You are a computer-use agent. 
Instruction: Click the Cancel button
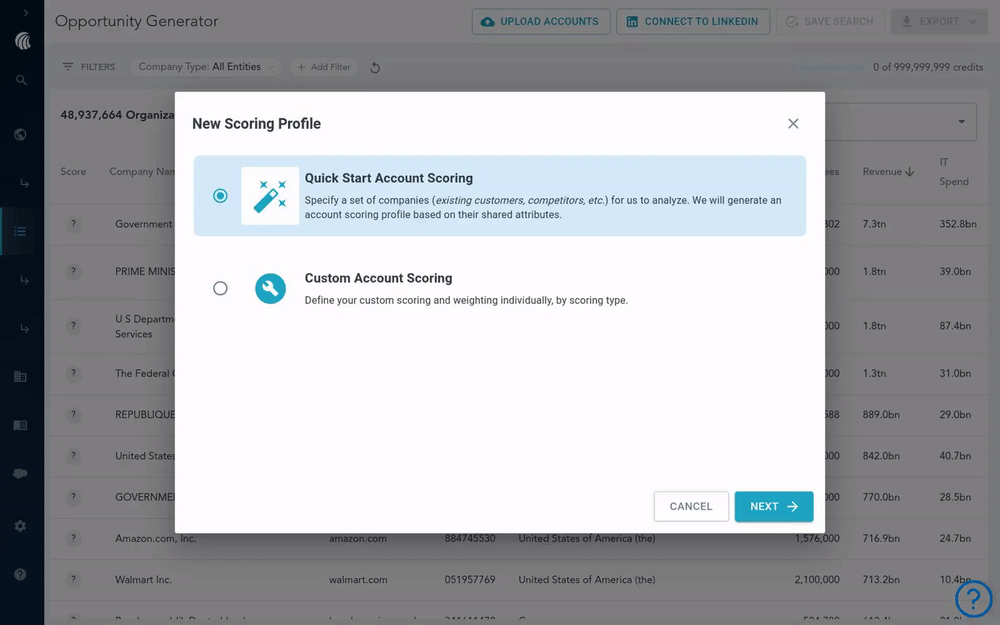click(x=691, y=506)
